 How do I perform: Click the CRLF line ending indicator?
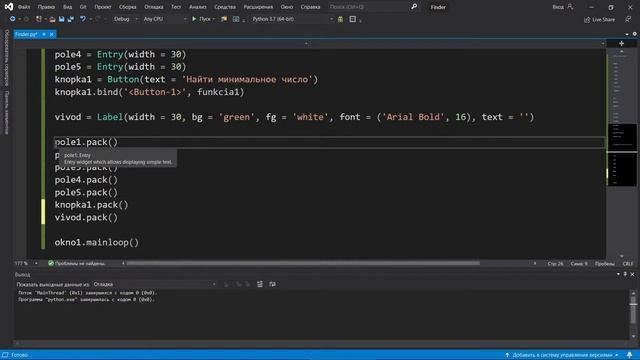pyautogui.click(x=628, y=264)
